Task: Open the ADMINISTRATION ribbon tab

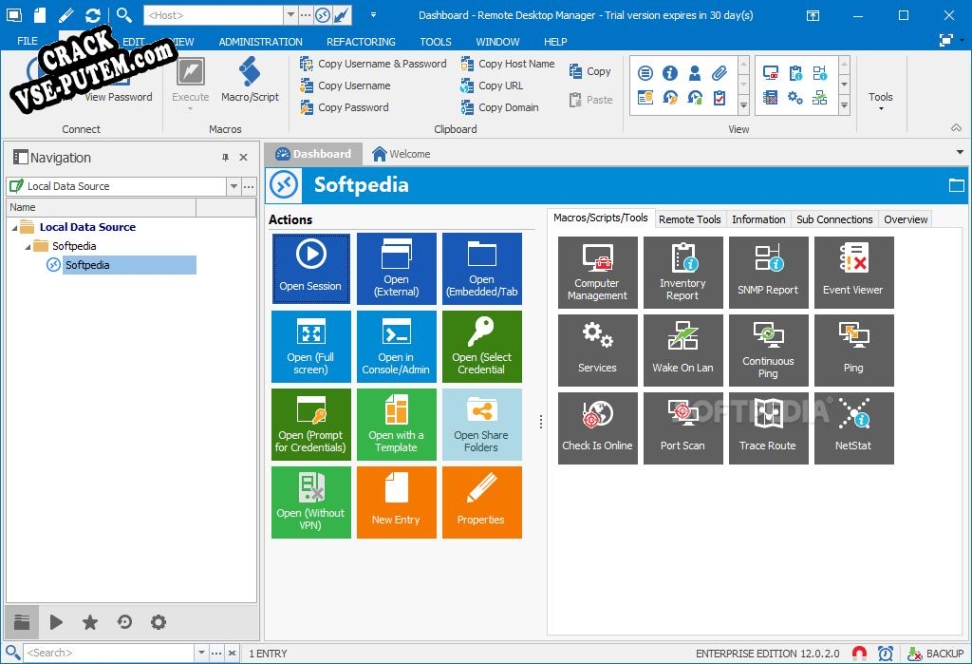Action: point(260,42)
